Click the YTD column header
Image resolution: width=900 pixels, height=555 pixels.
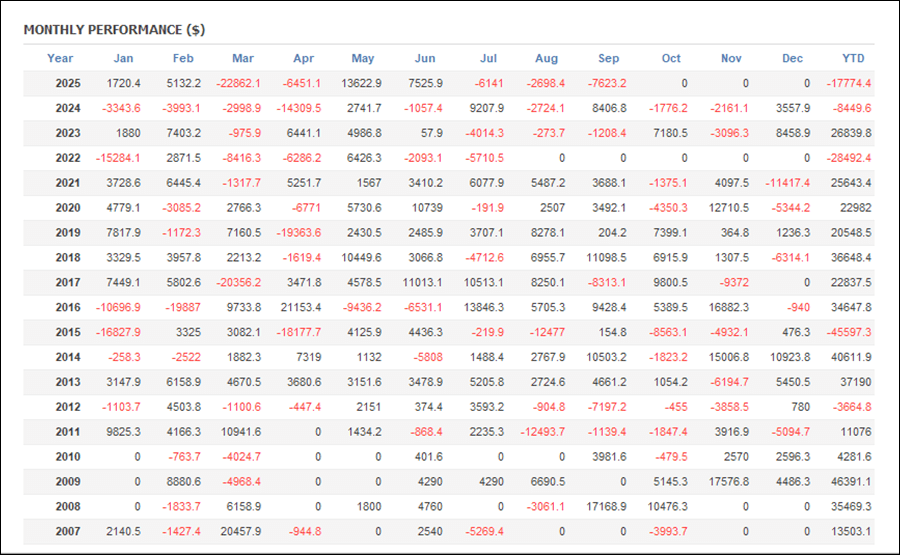click(855, 58)
